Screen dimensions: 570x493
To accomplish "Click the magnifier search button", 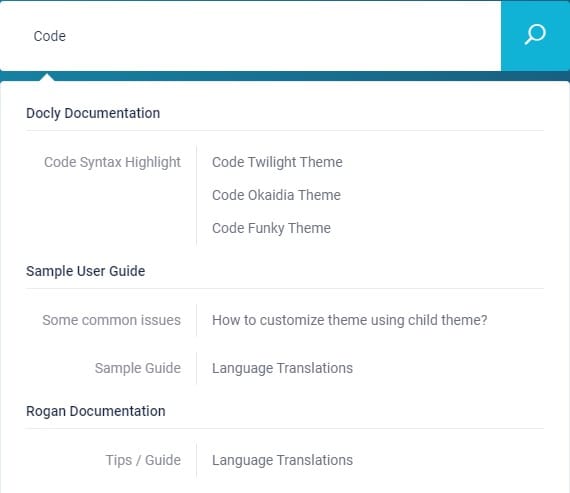I will pyautogui.click(x=535, y=35).
